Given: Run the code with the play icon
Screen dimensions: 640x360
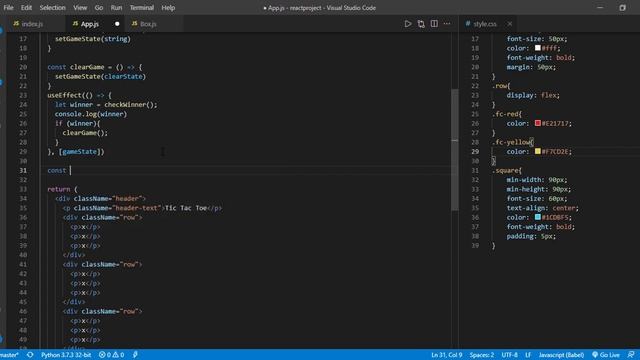Looking at the screenshot, I should [408, 24].
